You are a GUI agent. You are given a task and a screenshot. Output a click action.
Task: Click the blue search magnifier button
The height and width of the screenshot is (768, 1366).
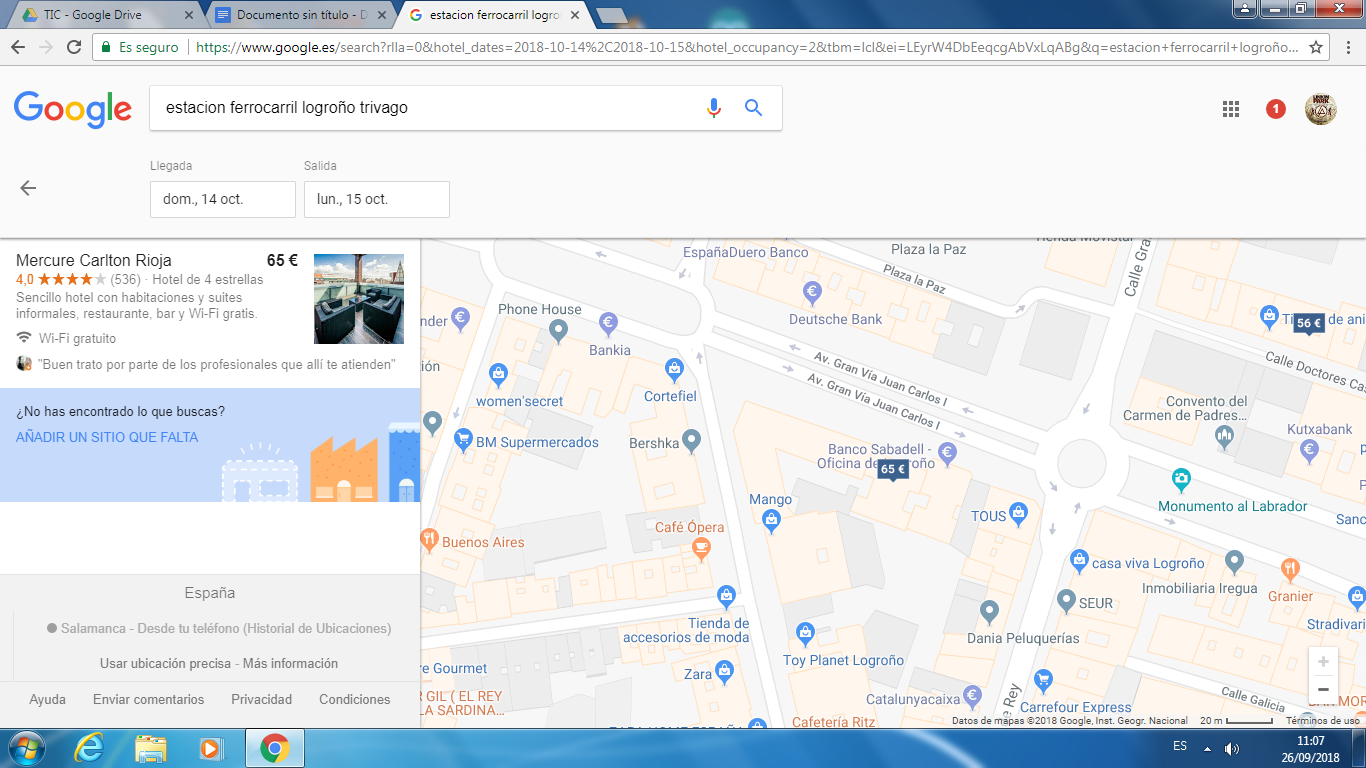pyautogui.click(x=754, y=108)
